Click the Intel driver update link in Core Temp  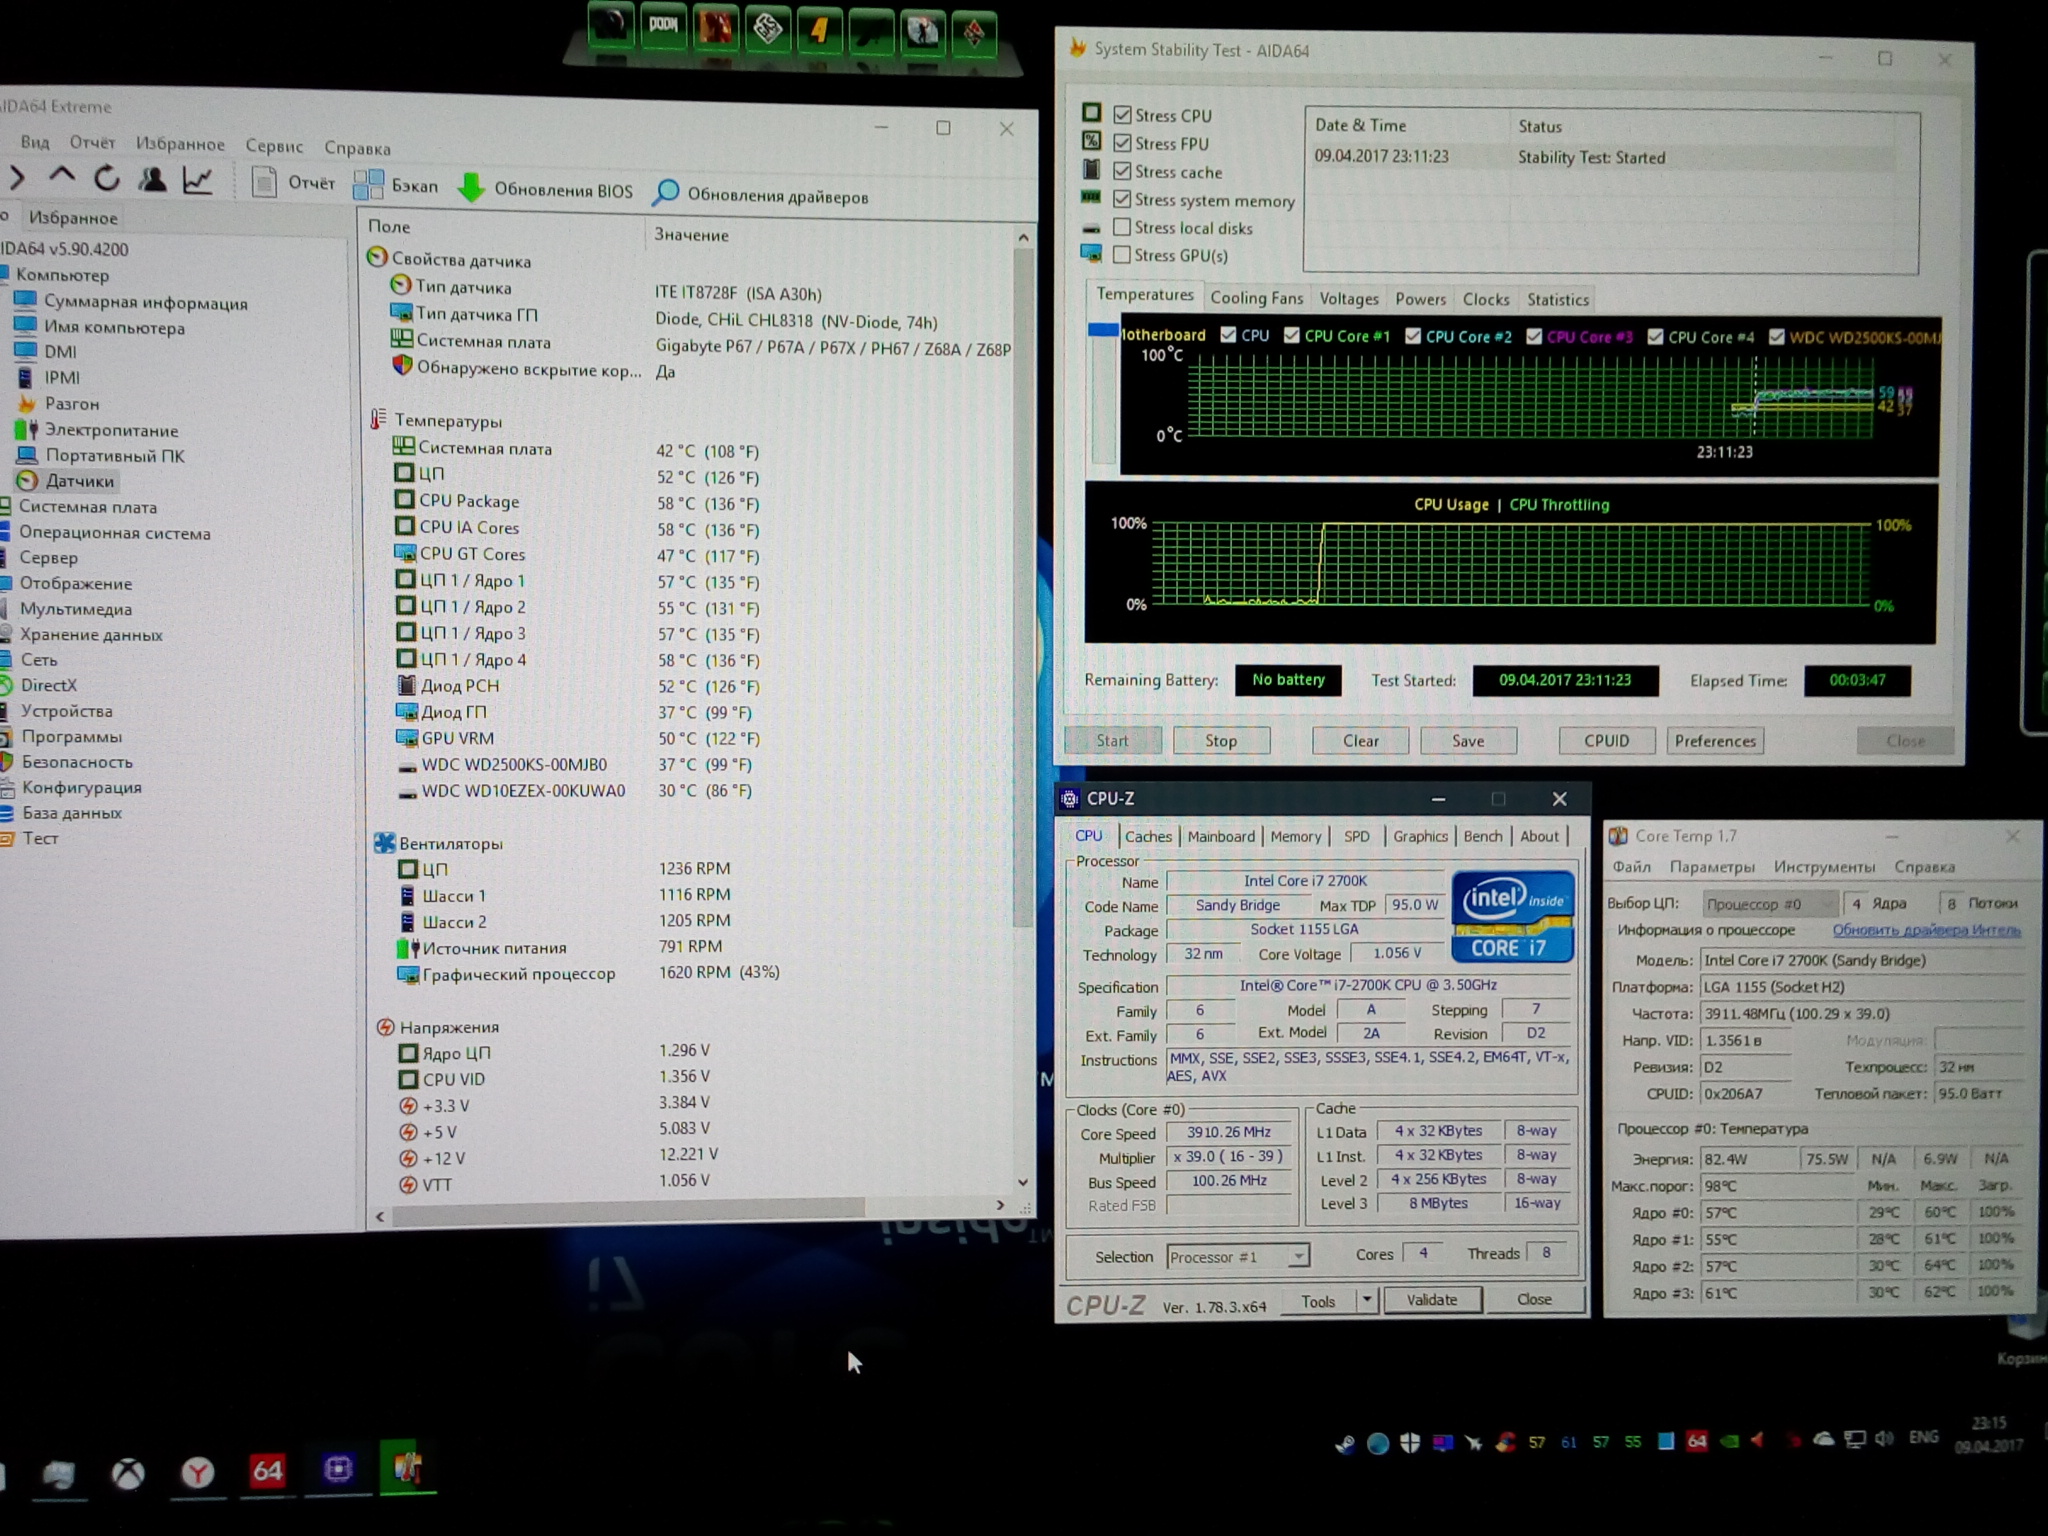[1926, 930]
